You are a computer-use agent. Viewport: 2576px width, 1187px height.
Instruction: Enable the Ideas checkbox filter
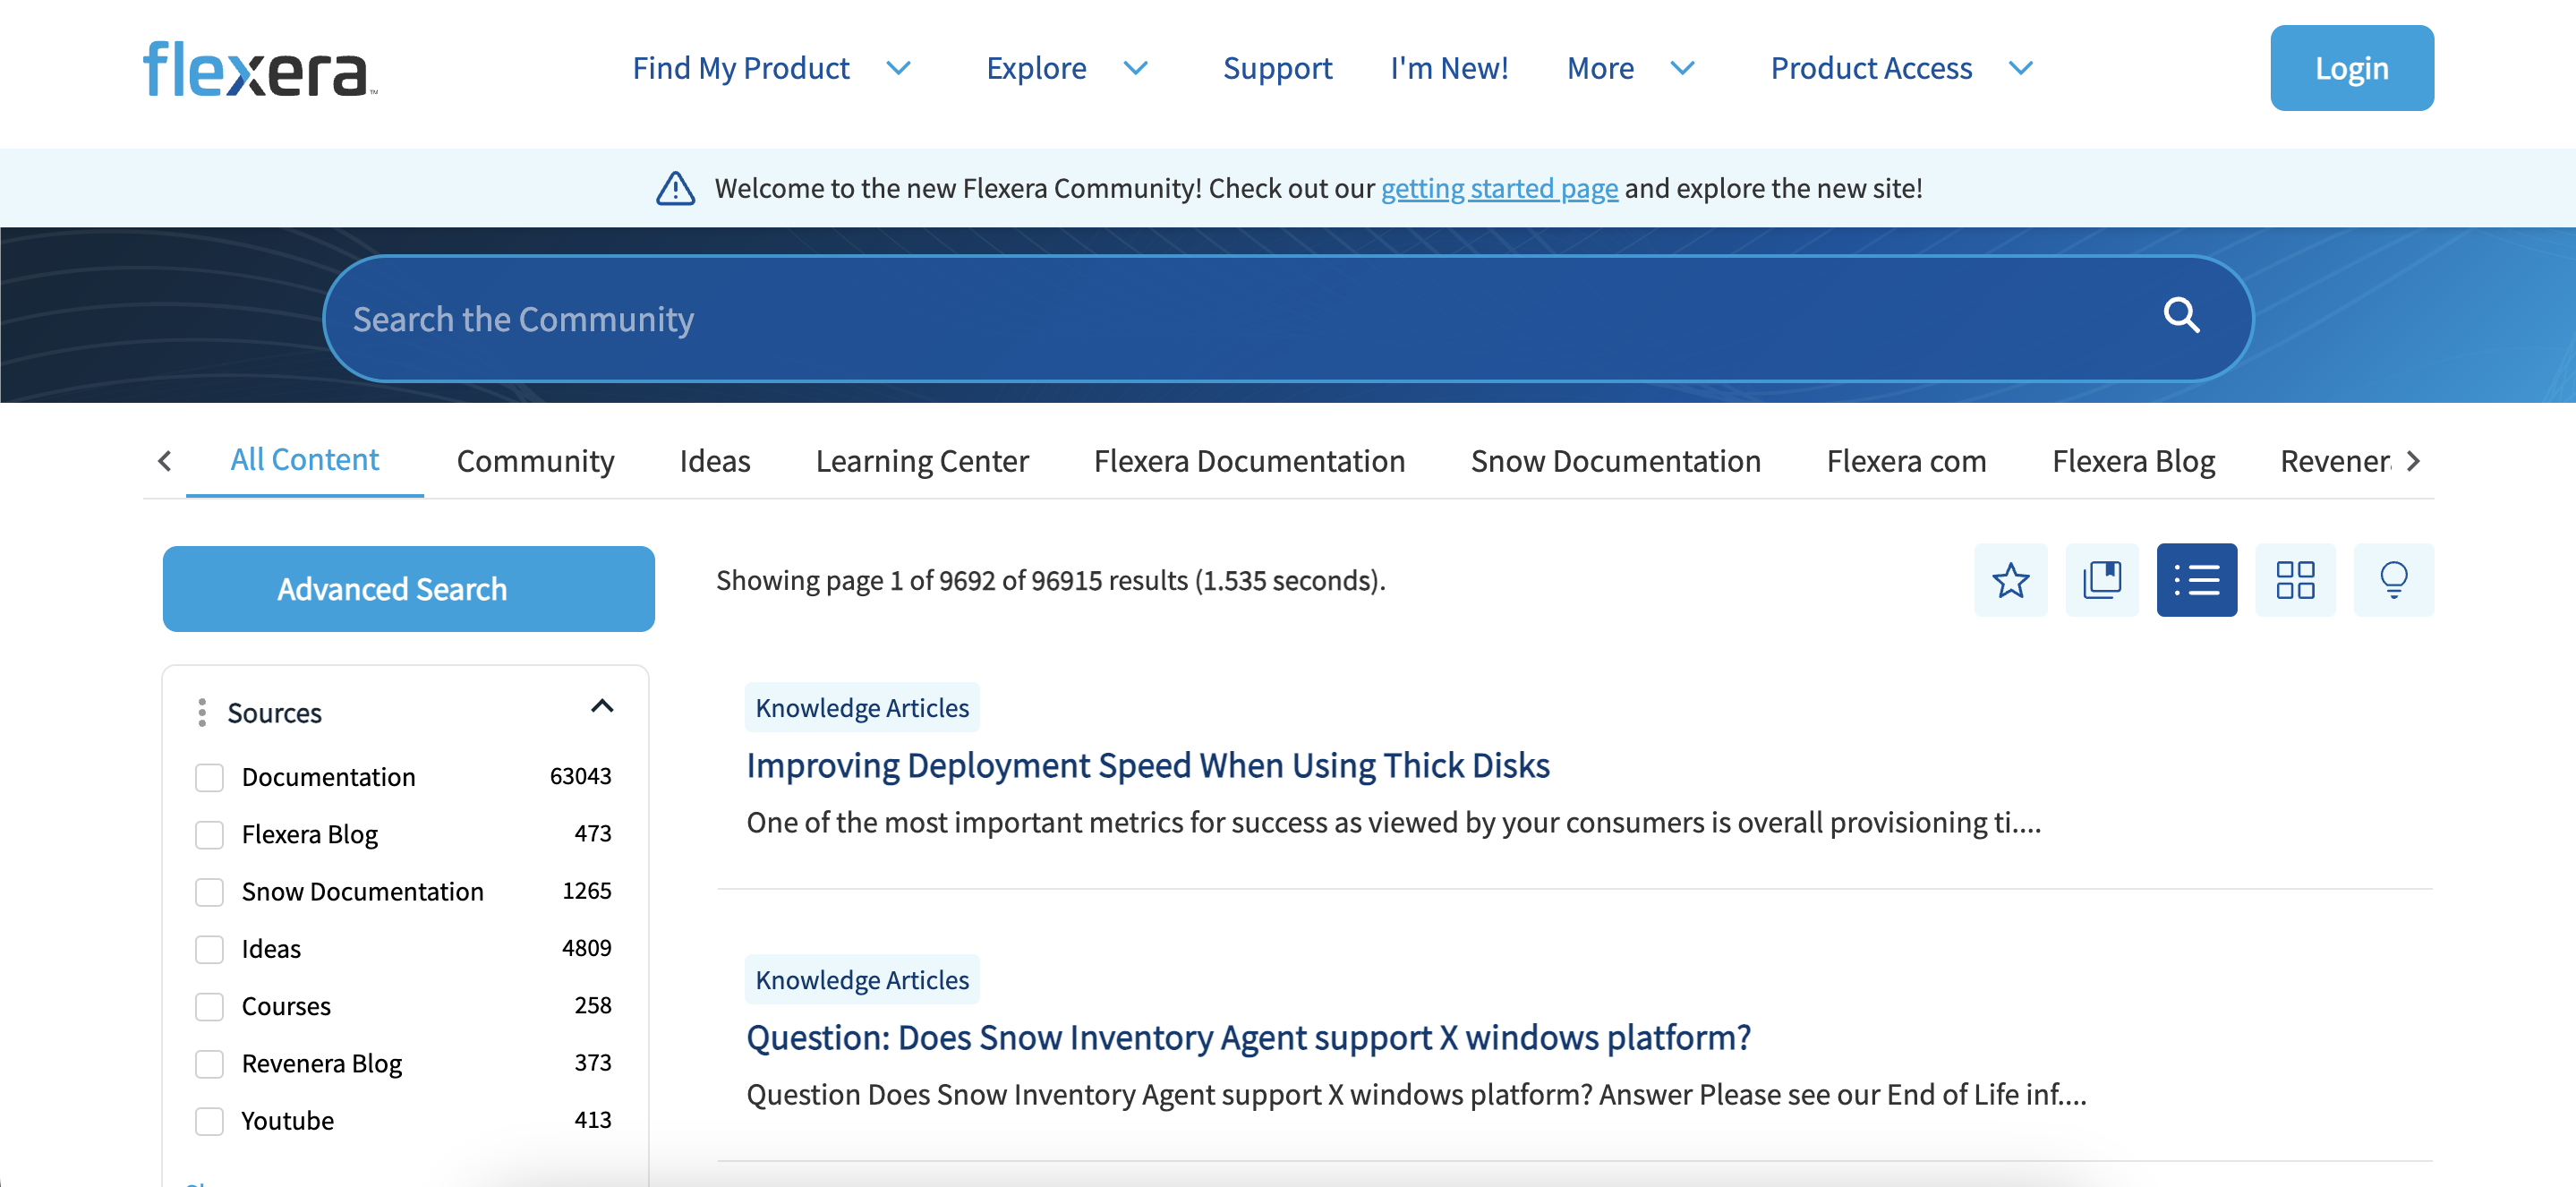(209, 949)
